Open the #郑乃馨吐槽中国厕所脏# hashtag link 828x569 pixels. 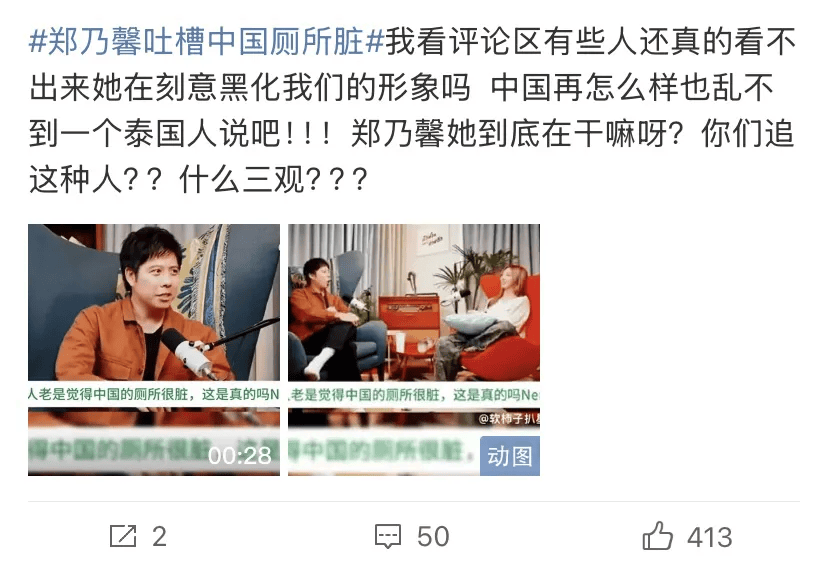pos(206,42)
